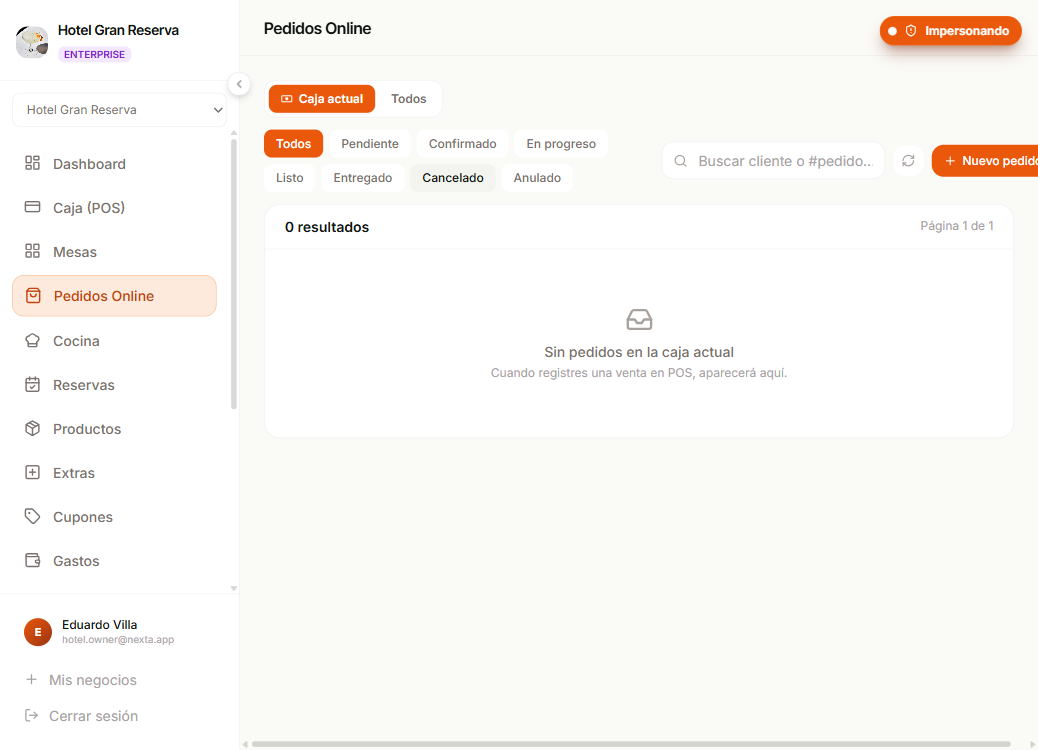Viewport: 1038px width, 750px height.
Task: Filter orders by Listo
Action: pyautogui.click(x=290, y=177)
